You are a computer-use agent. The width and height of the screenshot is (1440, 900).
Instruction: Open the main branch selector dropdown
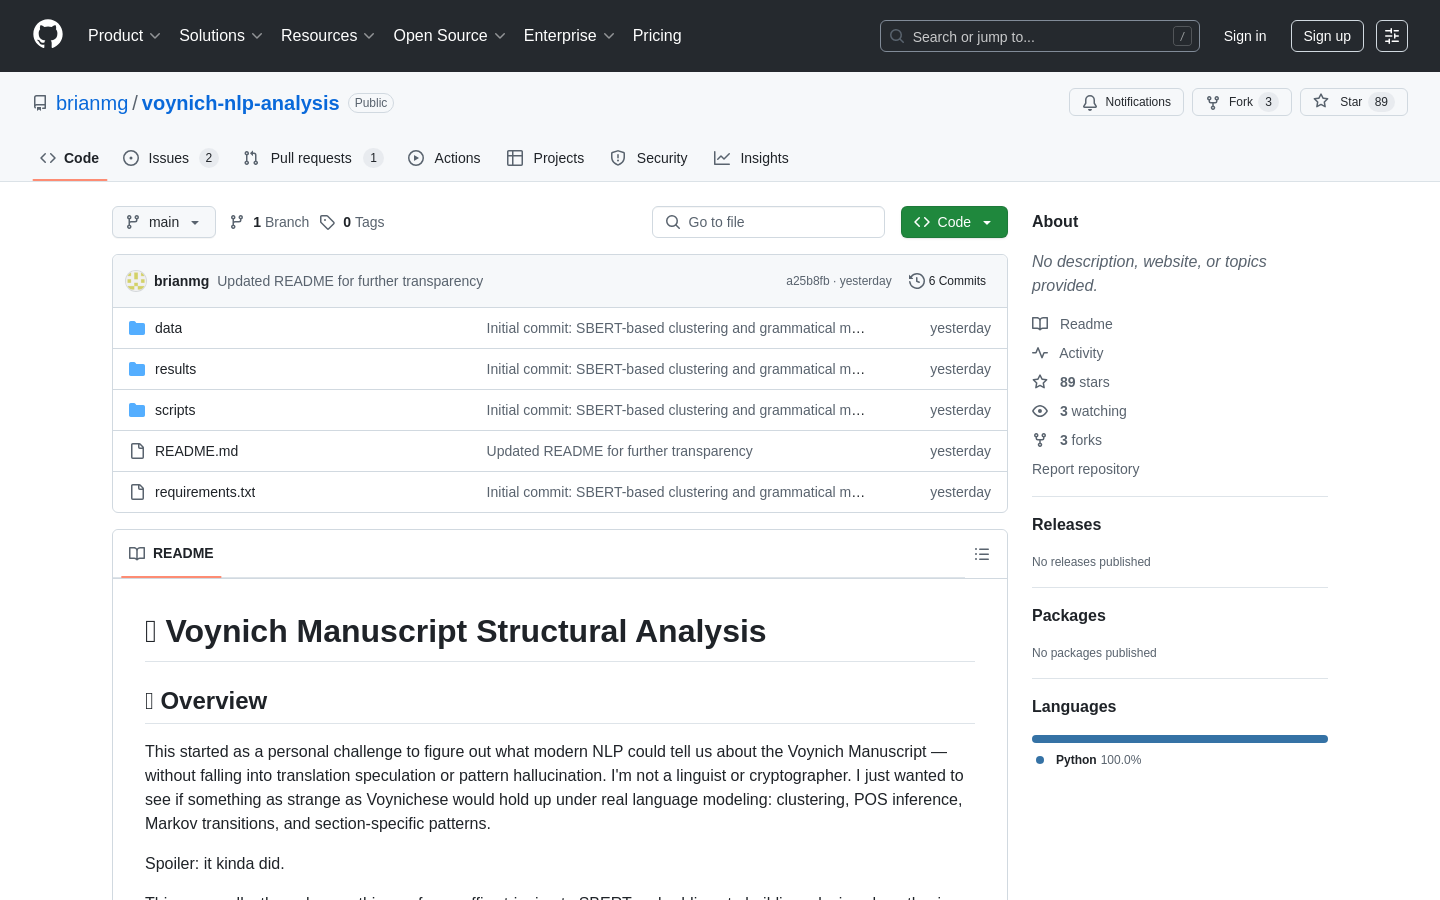coord(164,222)
